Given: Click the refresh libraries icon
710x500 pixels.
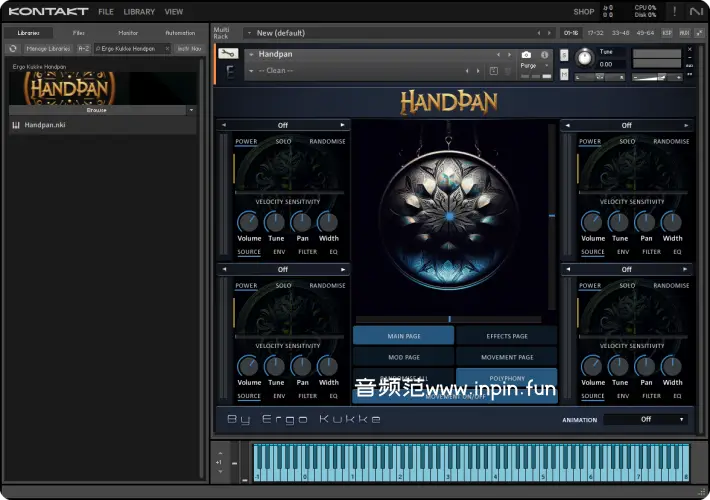Looking at the screenshot, I should (14, 48).
